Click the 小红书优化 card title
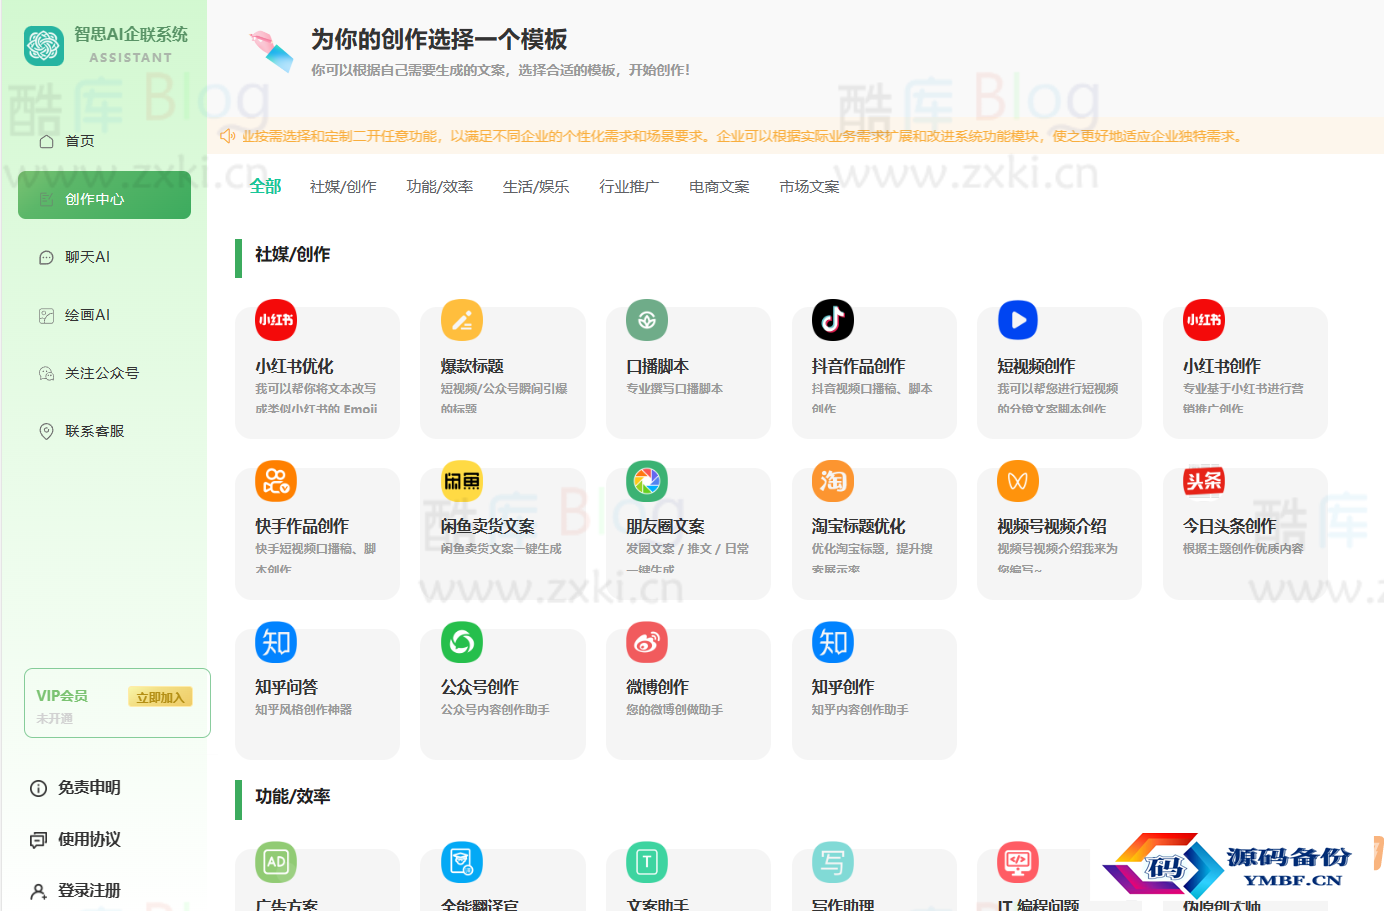1384x911 pixels. 294,366
